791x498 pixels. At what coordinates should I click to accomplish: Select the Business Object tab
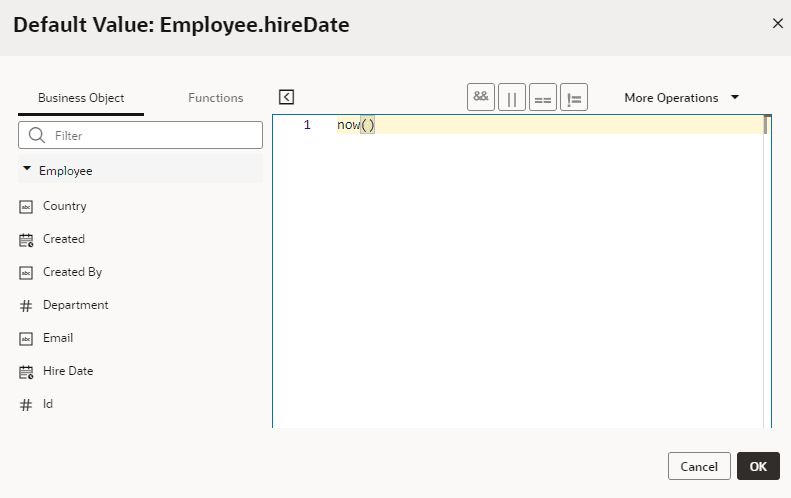click(81, 98)
